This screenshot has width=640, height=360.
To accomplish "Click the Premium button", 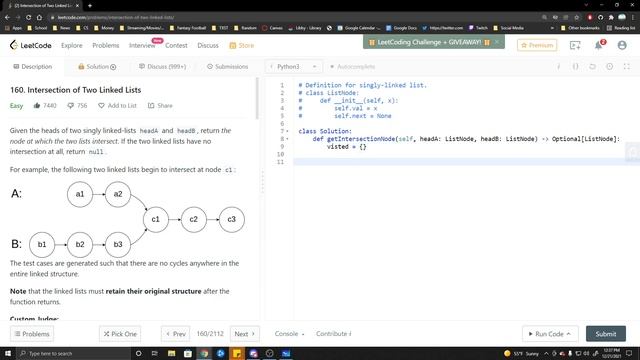I will pyautogui.click(x=537, y=45).
